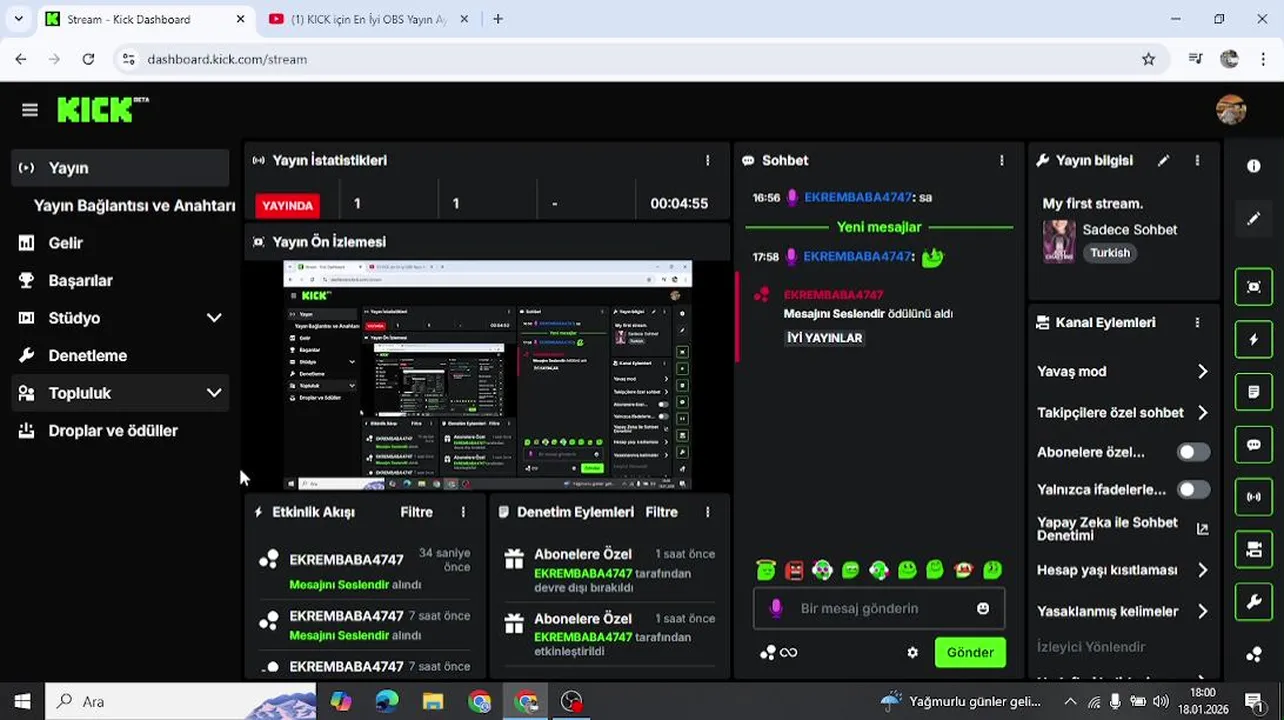Viewport: 1284px width, 720px height.
Task: Click the purple microphone icon in the message box
Action: pyautogui.click(x=775, y=608)
